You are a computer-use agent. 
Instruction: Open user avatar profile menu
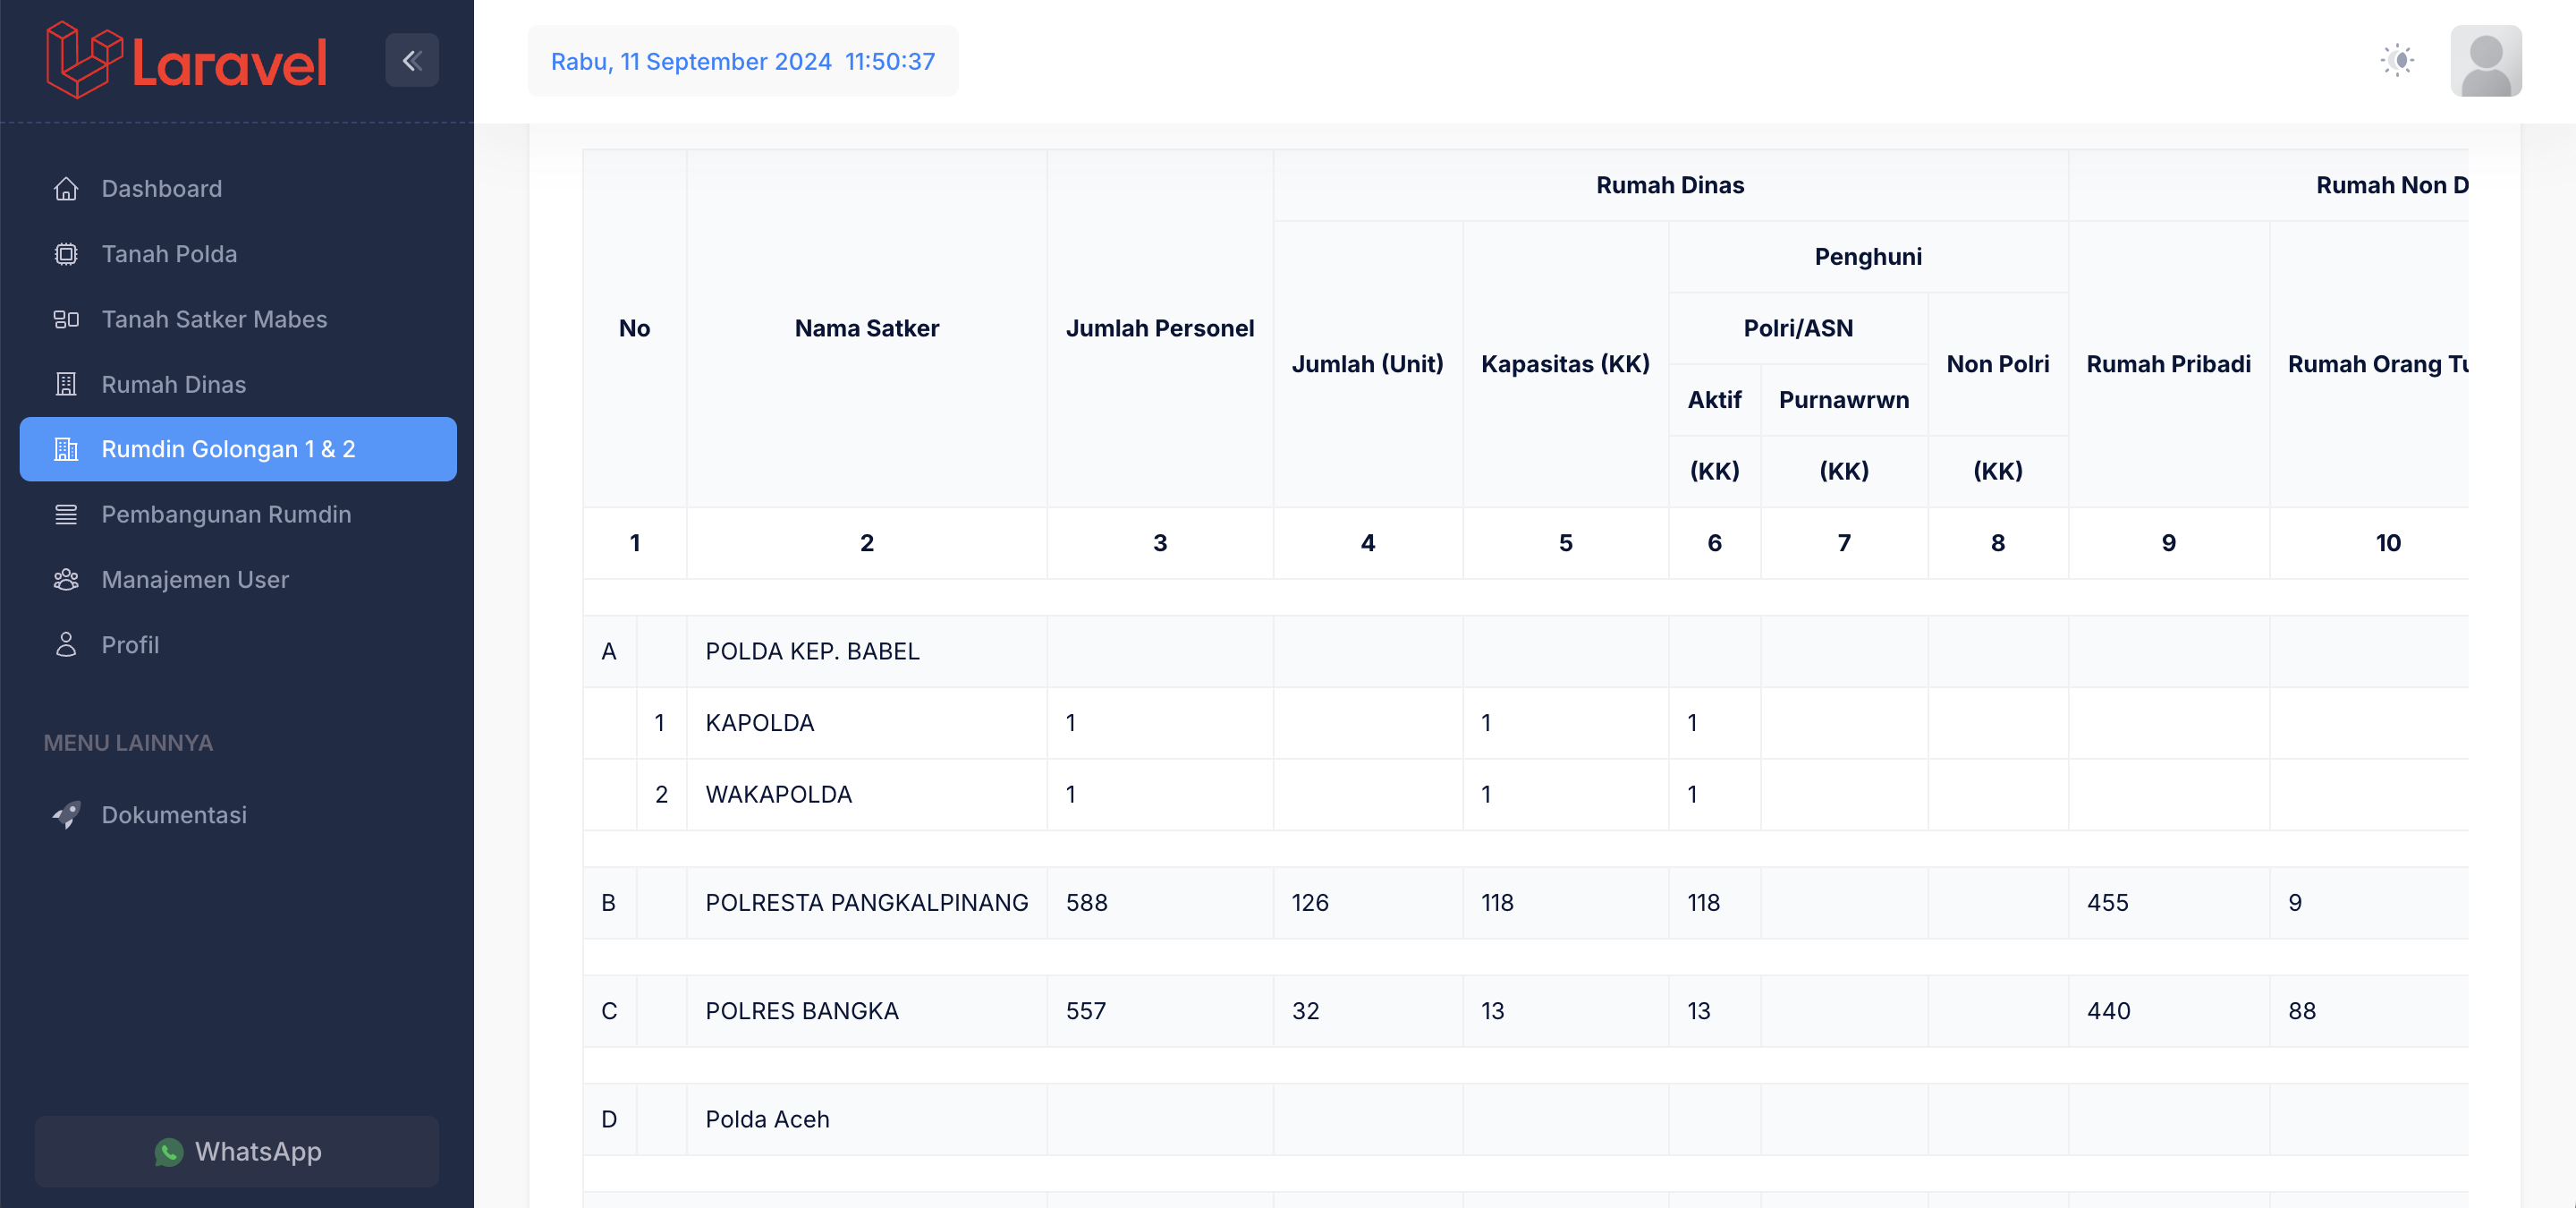coord(2485,61)
